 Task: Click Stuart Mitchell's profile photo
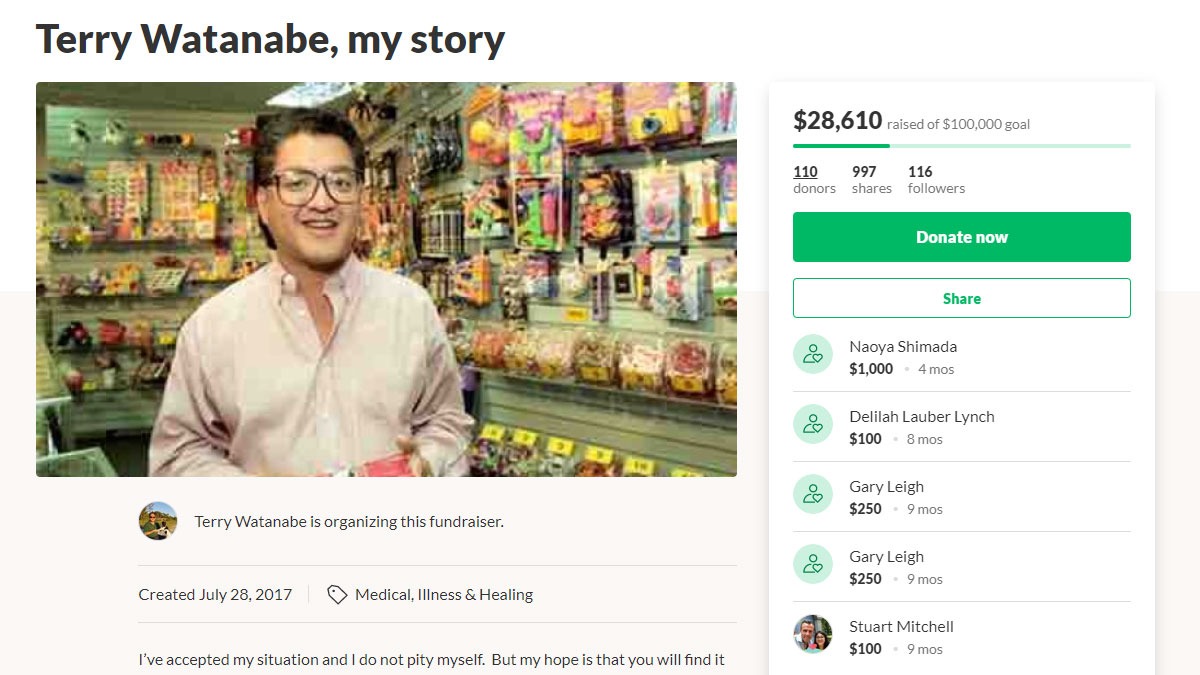point(813,634)
